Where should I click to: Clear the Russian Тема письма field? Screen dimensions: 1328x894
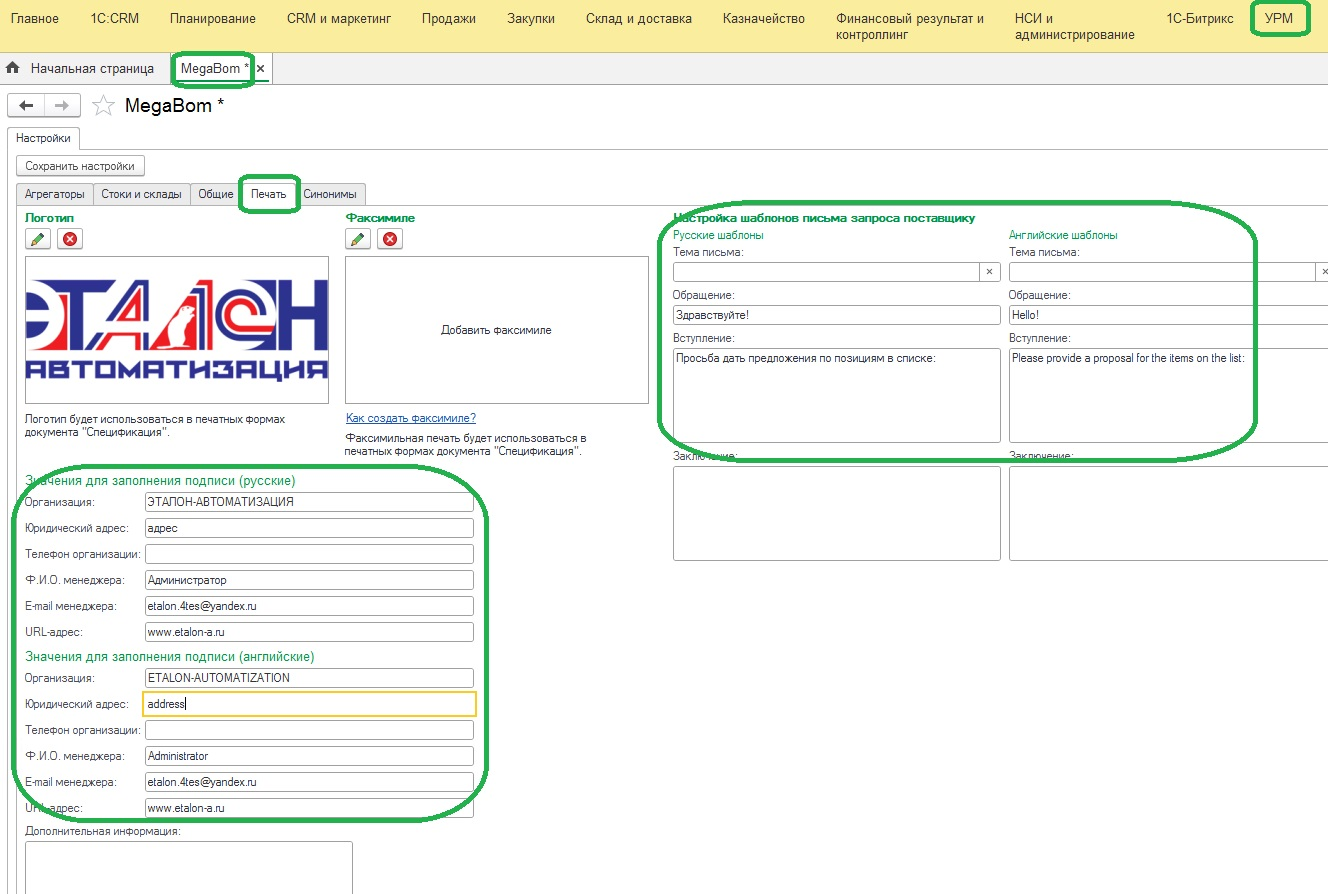989,272
